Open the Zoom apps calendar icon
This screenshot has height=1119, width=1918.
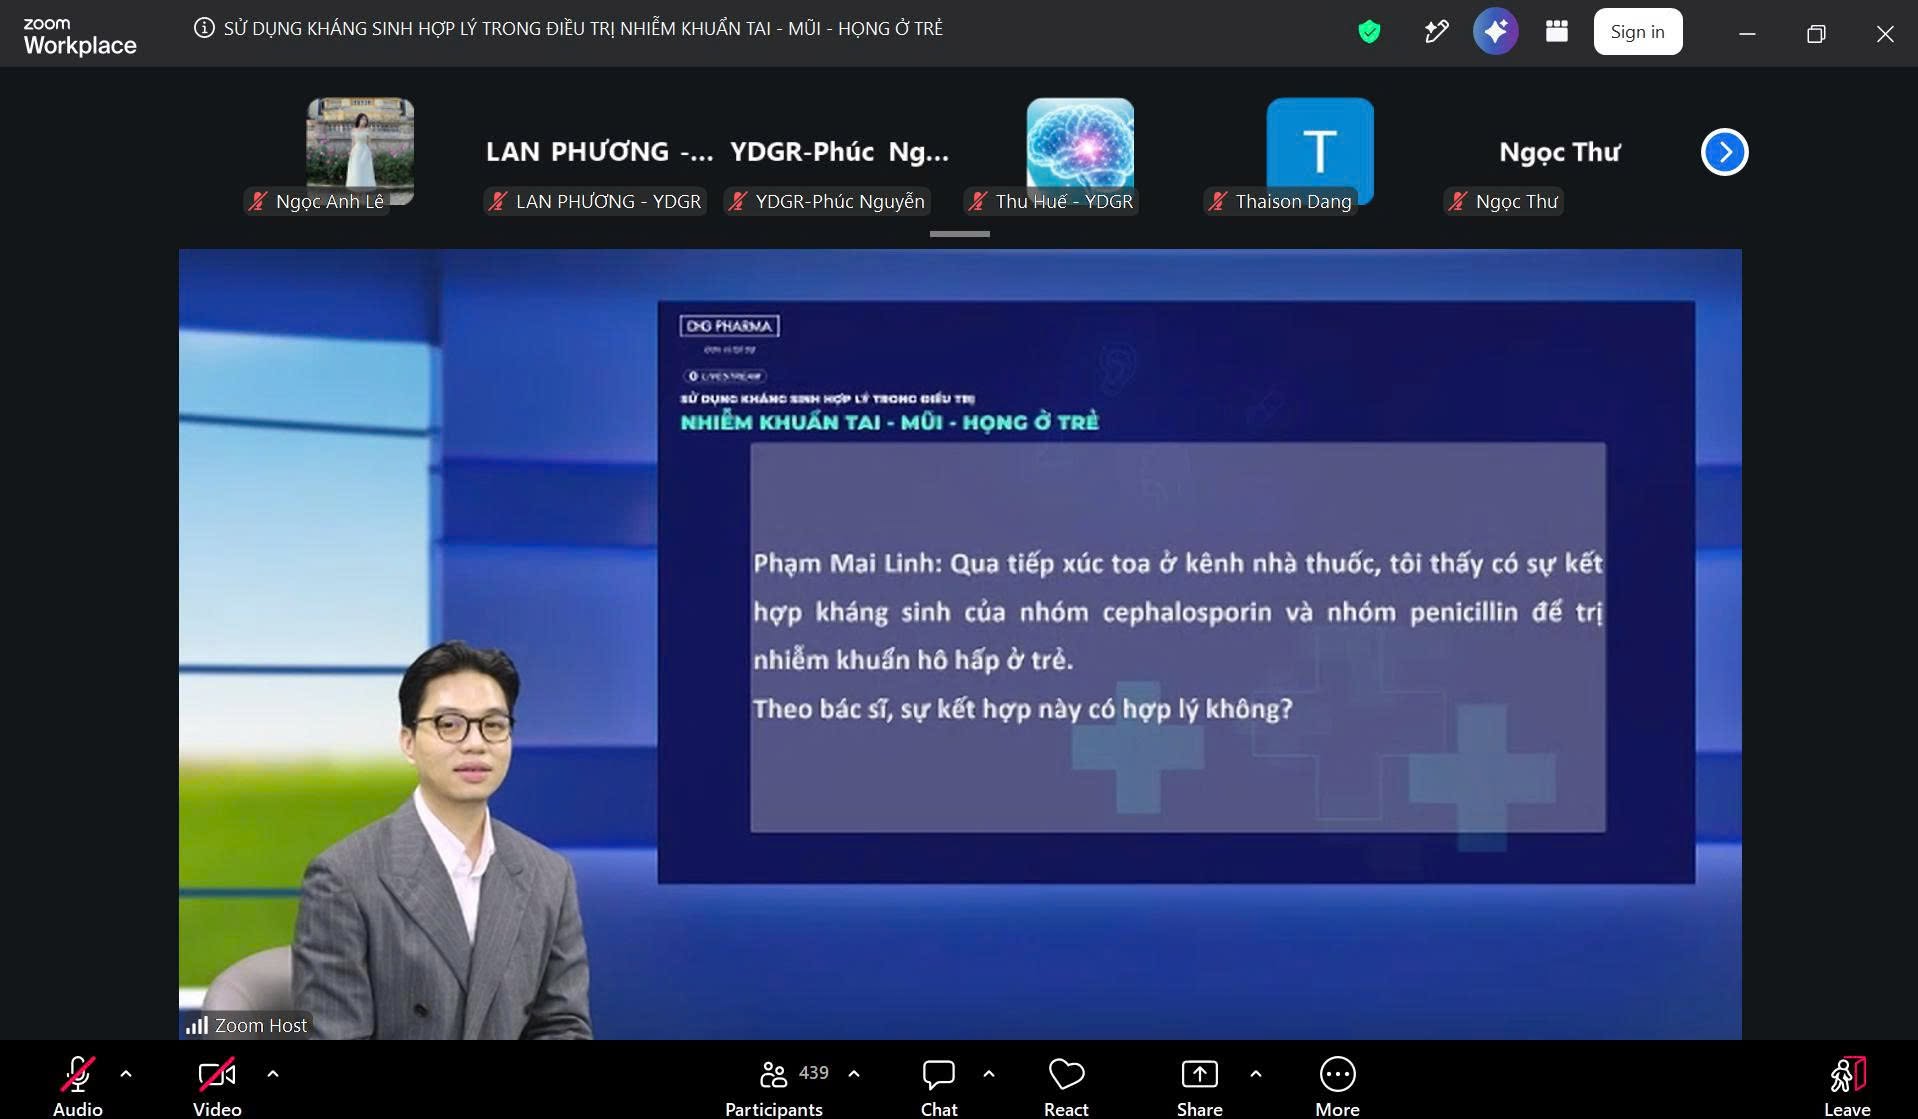coord(1556,32)
